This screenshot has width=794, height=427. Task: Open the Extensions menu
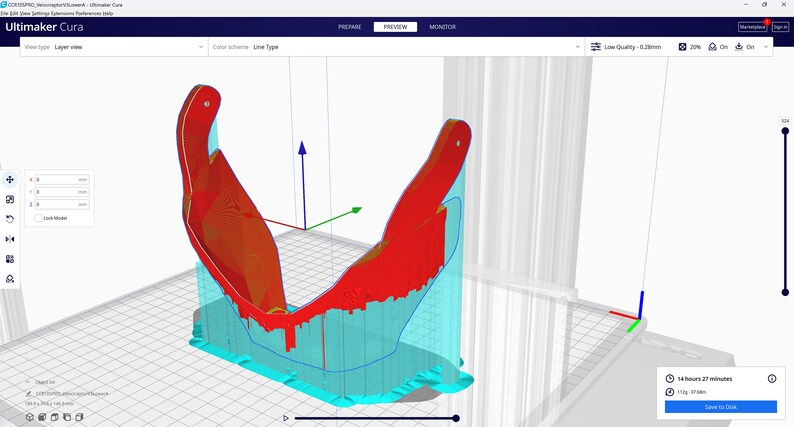(63, 13)
